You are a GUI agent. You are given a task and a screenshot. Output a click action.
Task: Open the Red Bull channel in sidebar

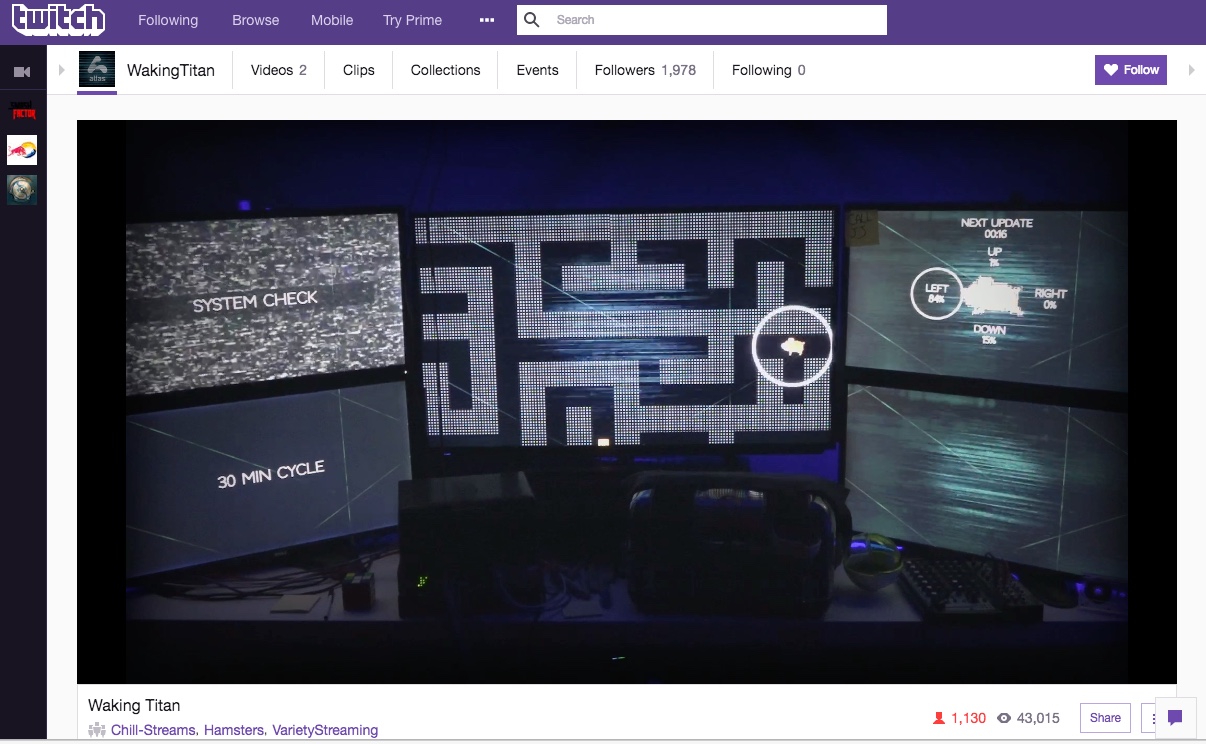[22, 150]
